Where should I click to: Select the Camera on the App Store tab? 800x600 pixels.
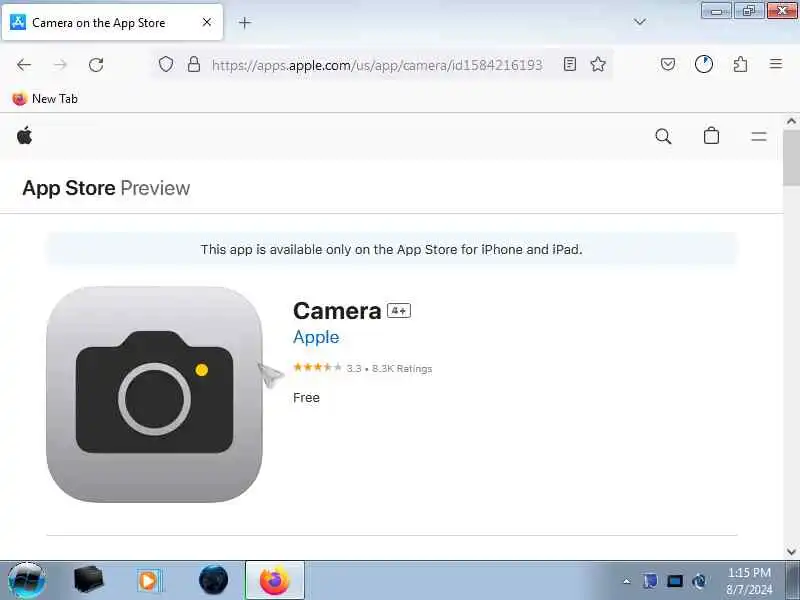point(112,22)
